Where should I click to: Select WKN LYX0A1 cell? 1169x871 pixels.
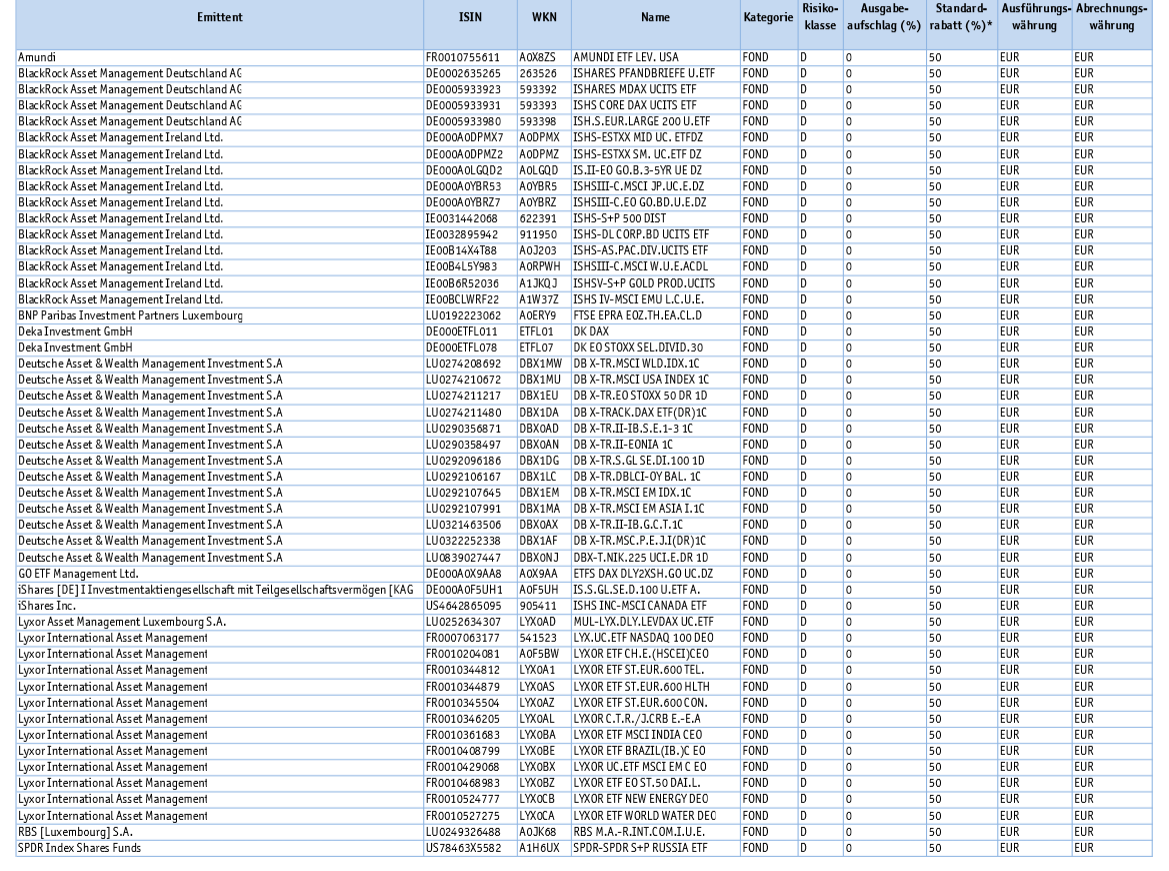[544, 670]
